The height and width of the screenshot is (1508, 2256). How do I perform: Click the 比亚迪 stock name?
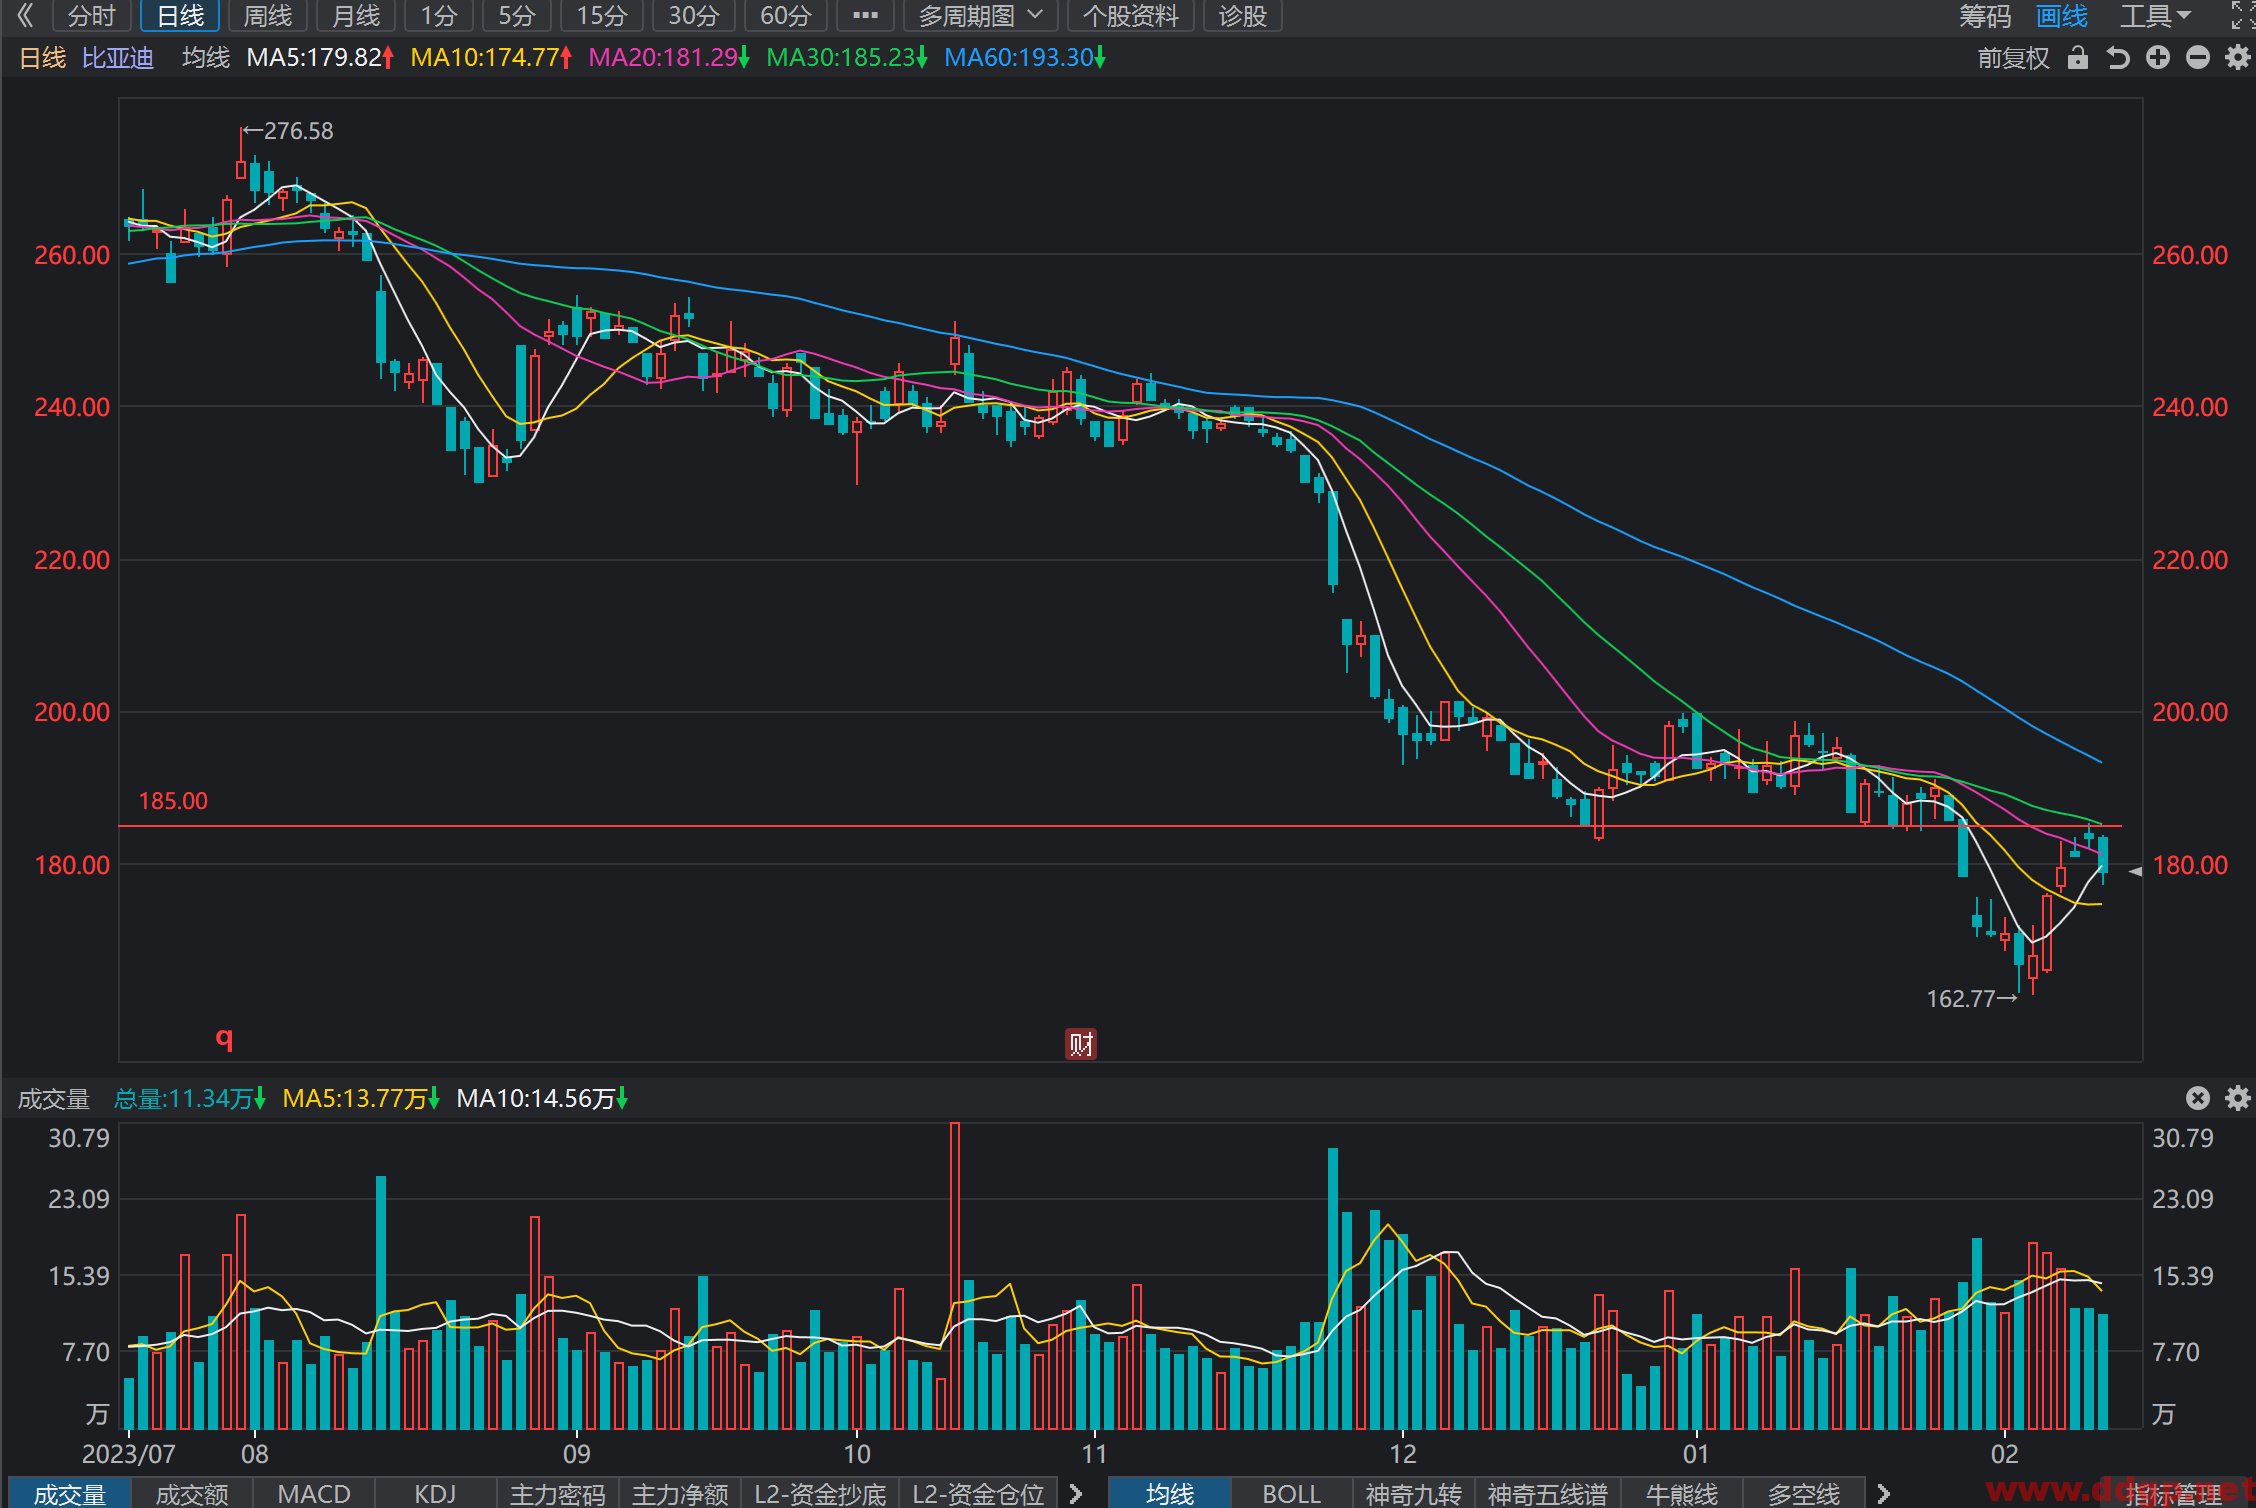click(118, 58)
